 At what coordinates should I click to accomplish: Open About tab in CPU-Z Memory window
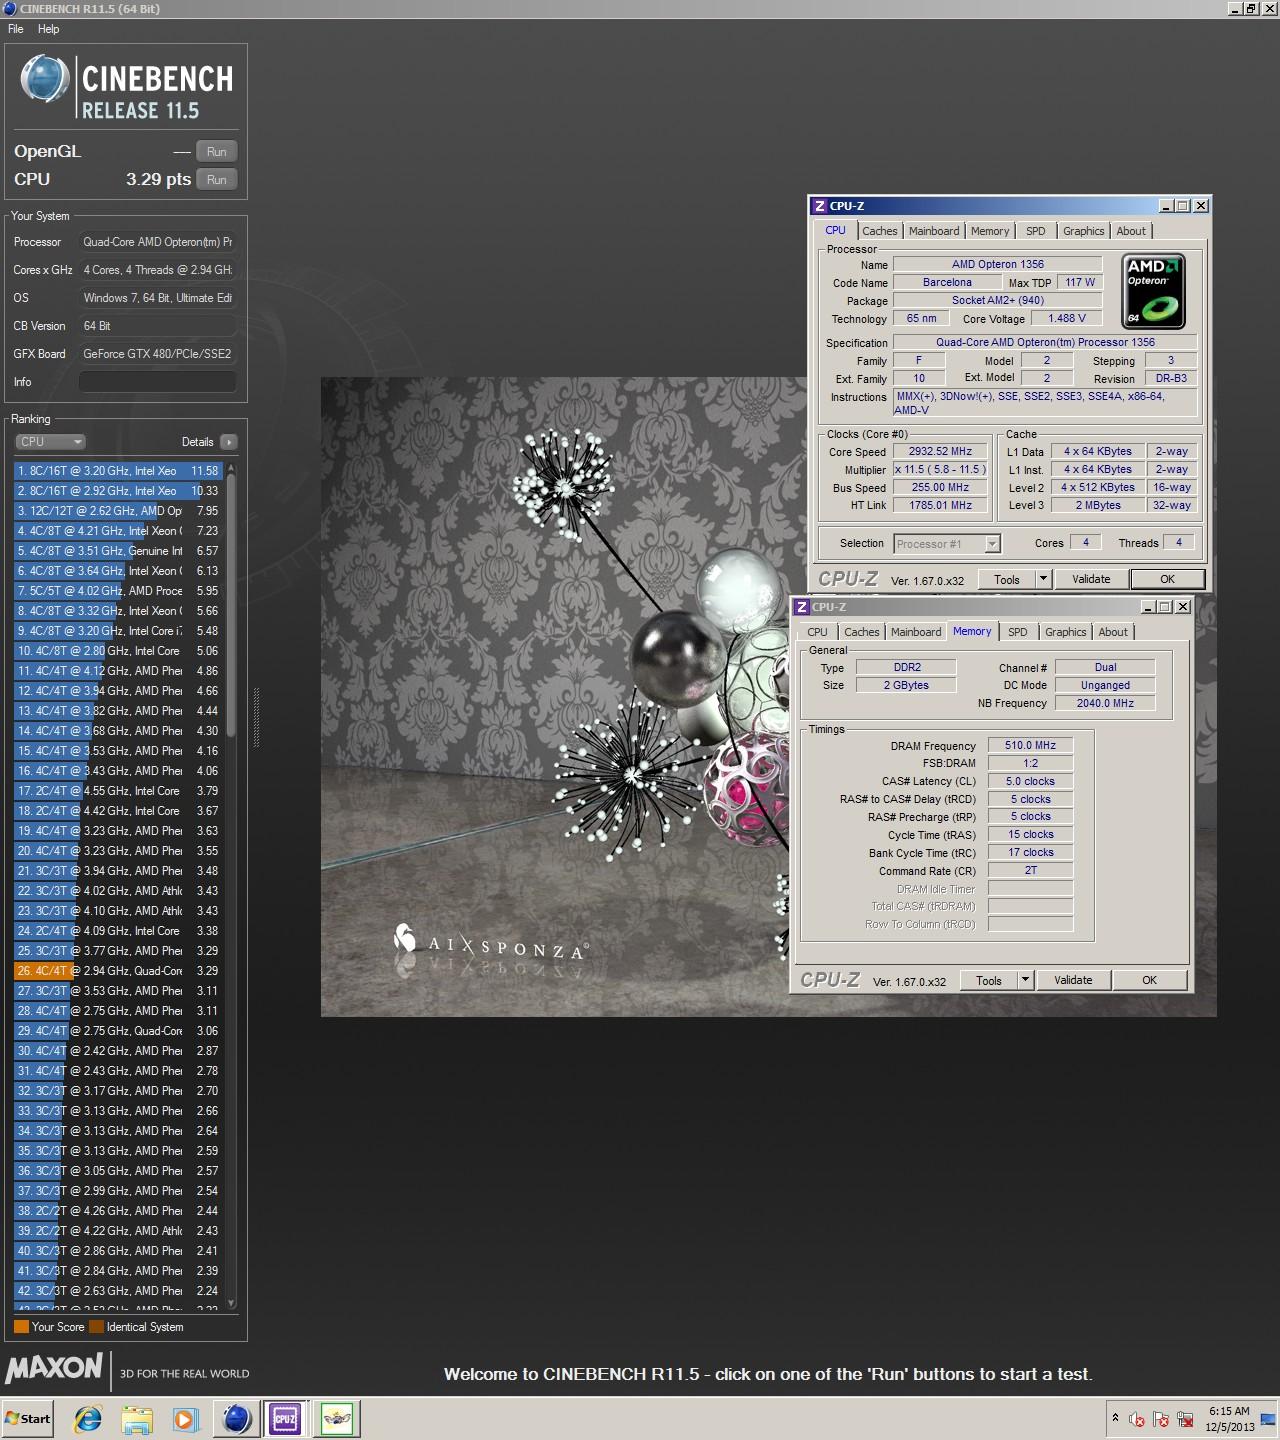point(1113,632)
